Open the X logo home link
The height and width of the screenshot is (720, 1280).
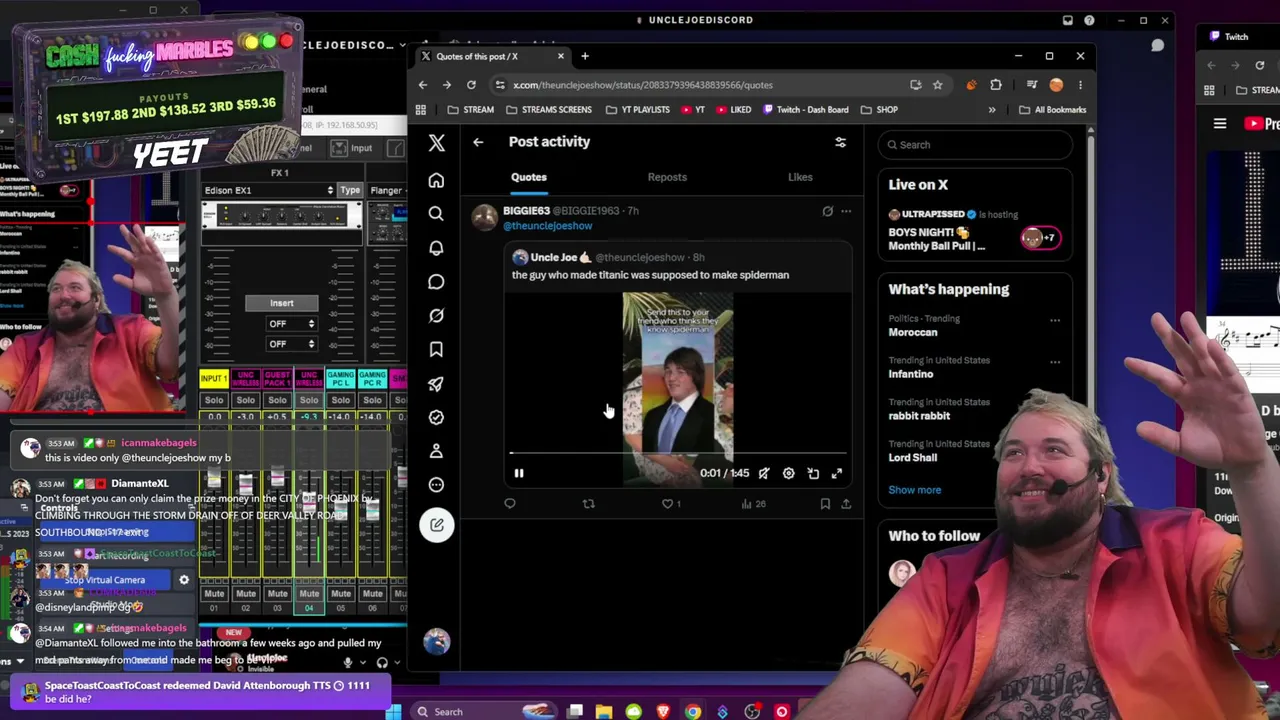point(436,143)
